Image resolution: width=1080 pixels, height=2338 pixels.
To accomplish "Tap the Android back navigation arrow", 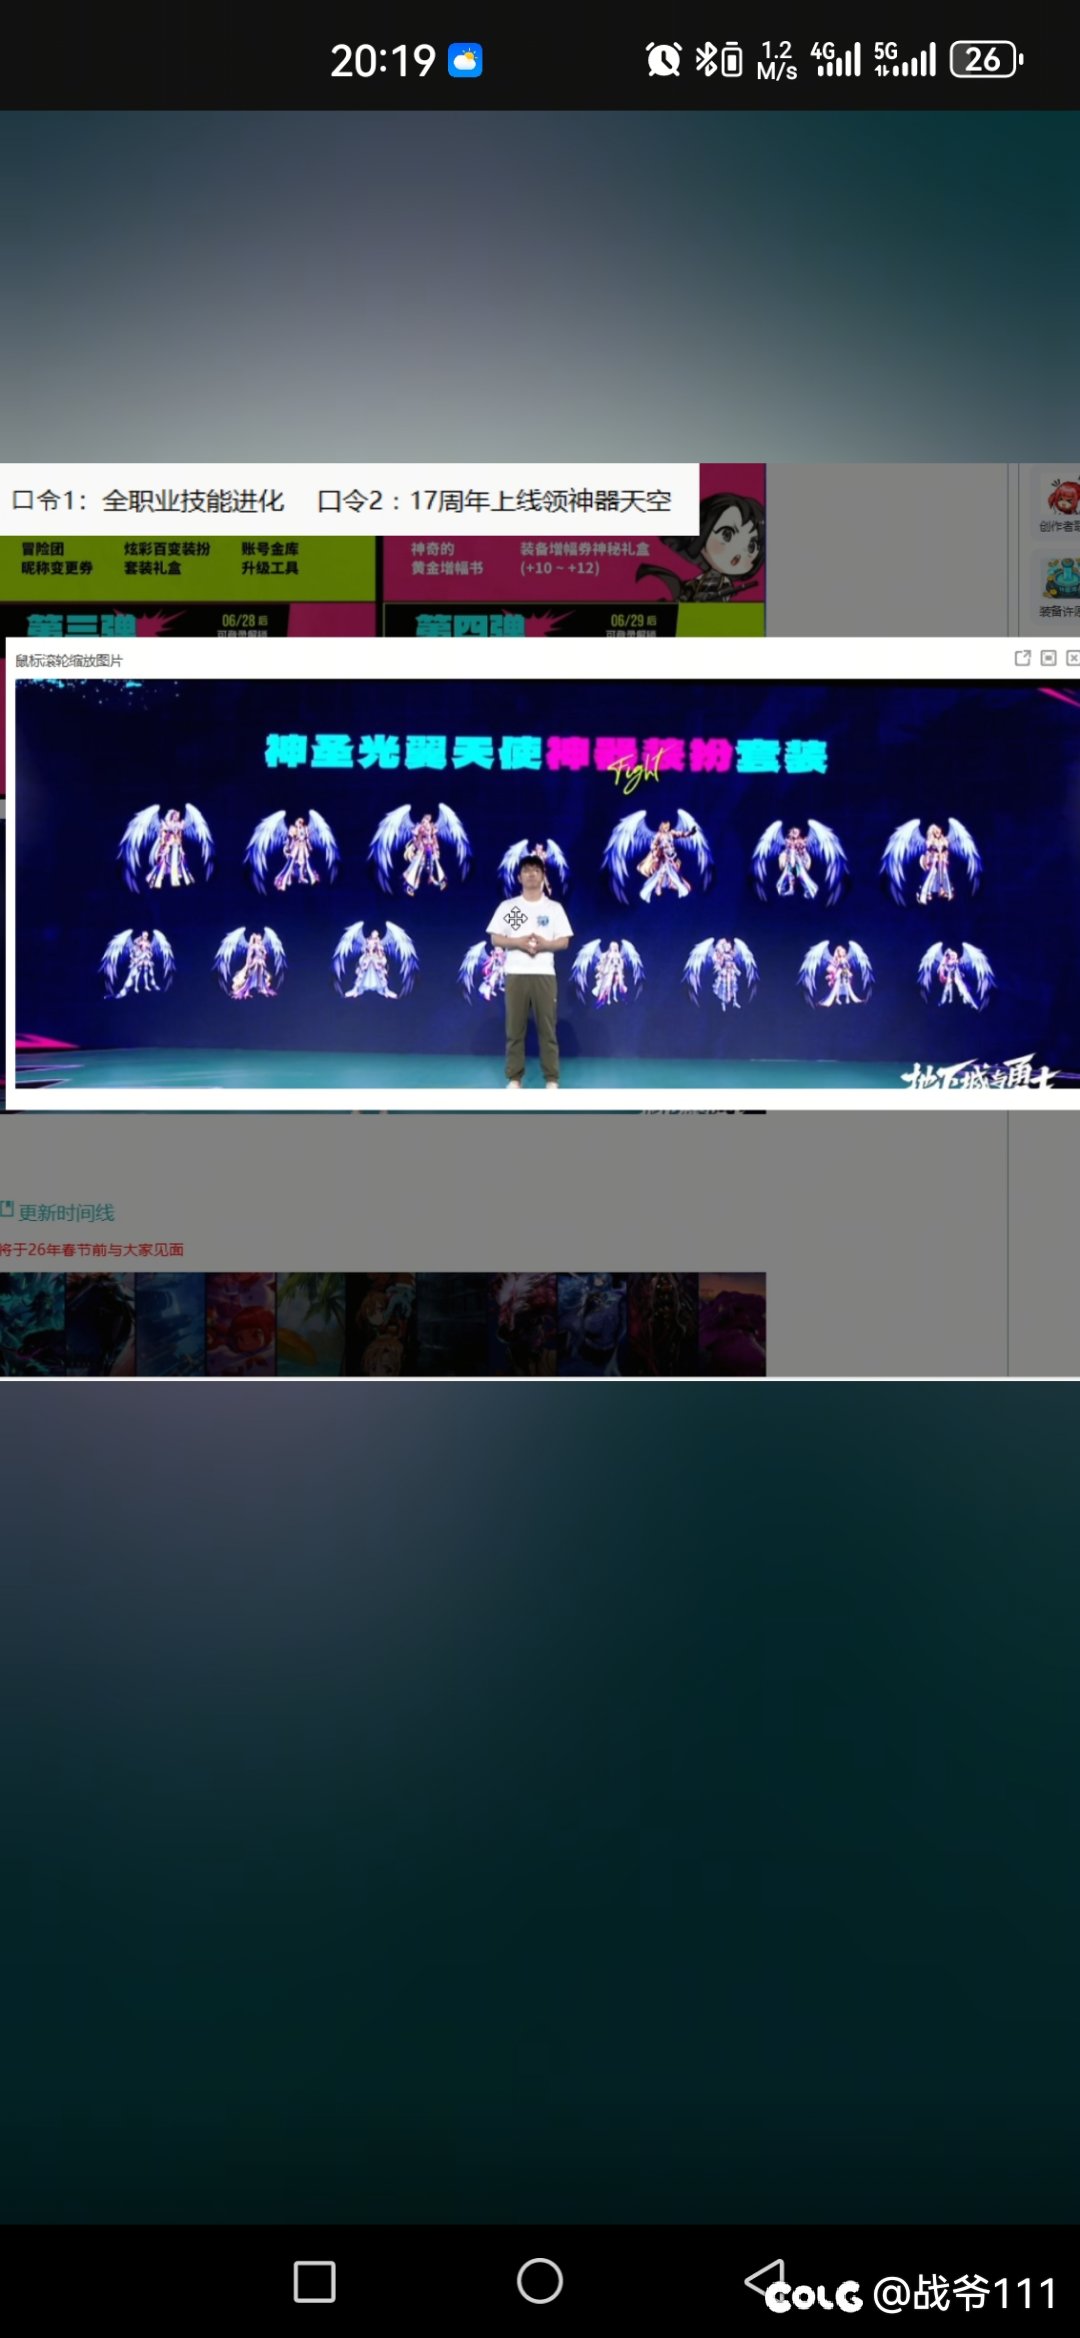I will pos(766,2280).
